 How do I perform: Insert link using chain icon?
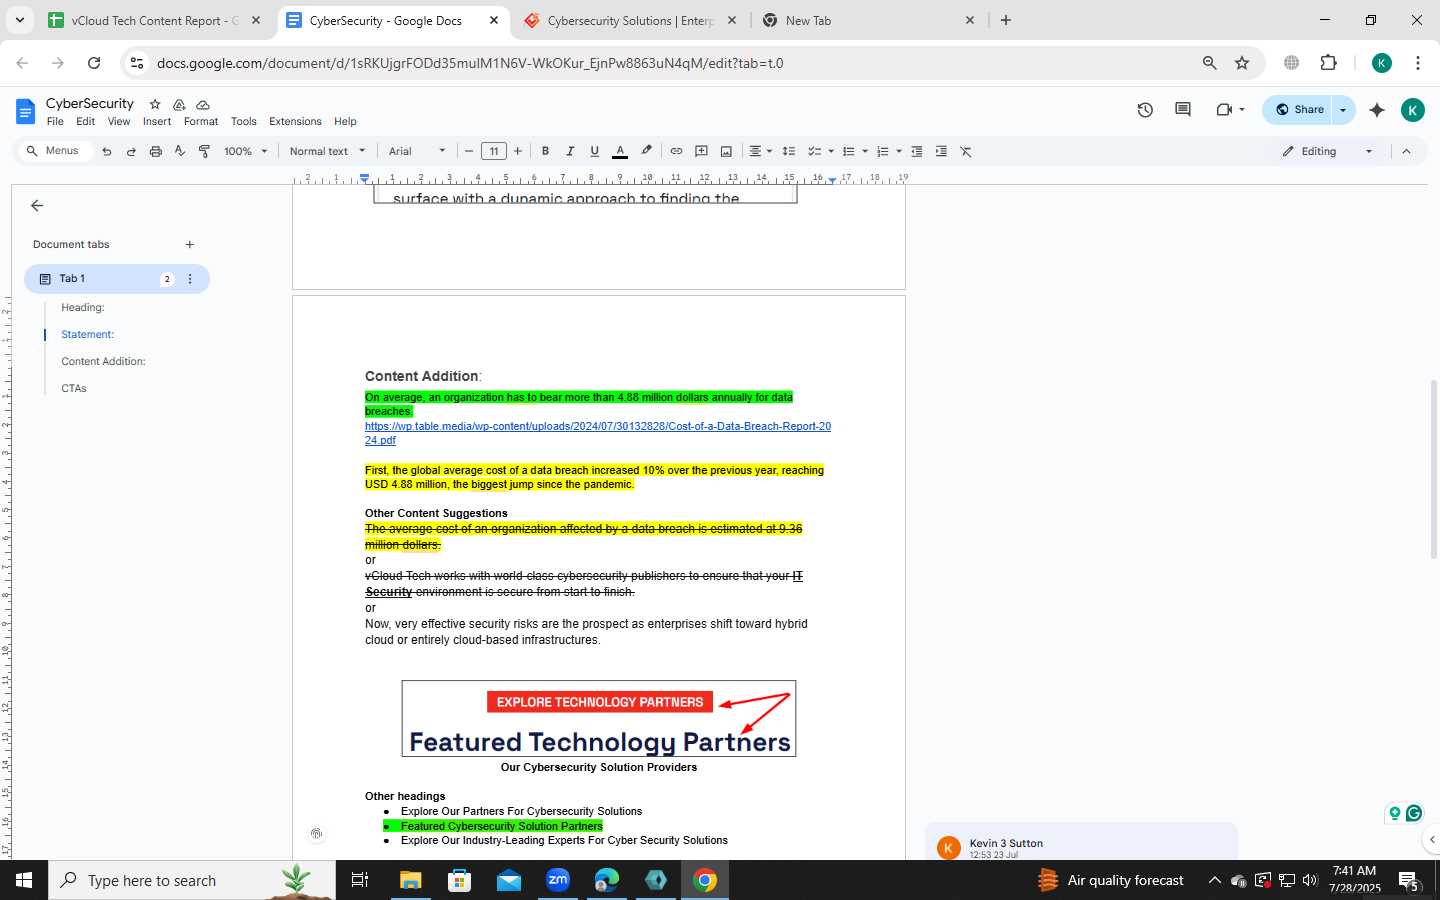pos(676,151)
